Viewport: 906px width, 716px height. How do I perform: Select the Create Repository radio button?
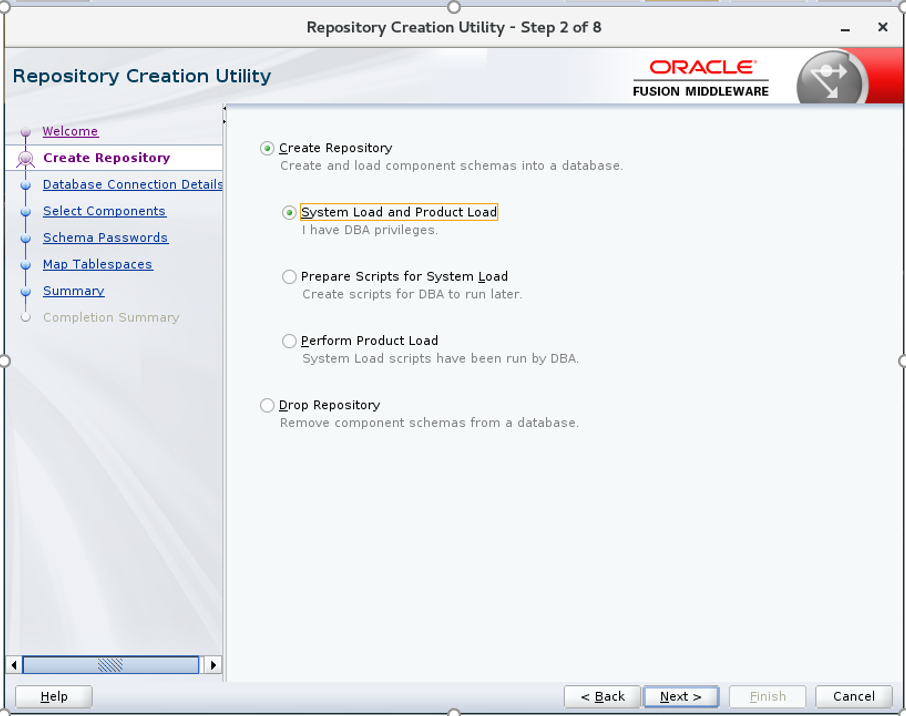pos(267,149)
